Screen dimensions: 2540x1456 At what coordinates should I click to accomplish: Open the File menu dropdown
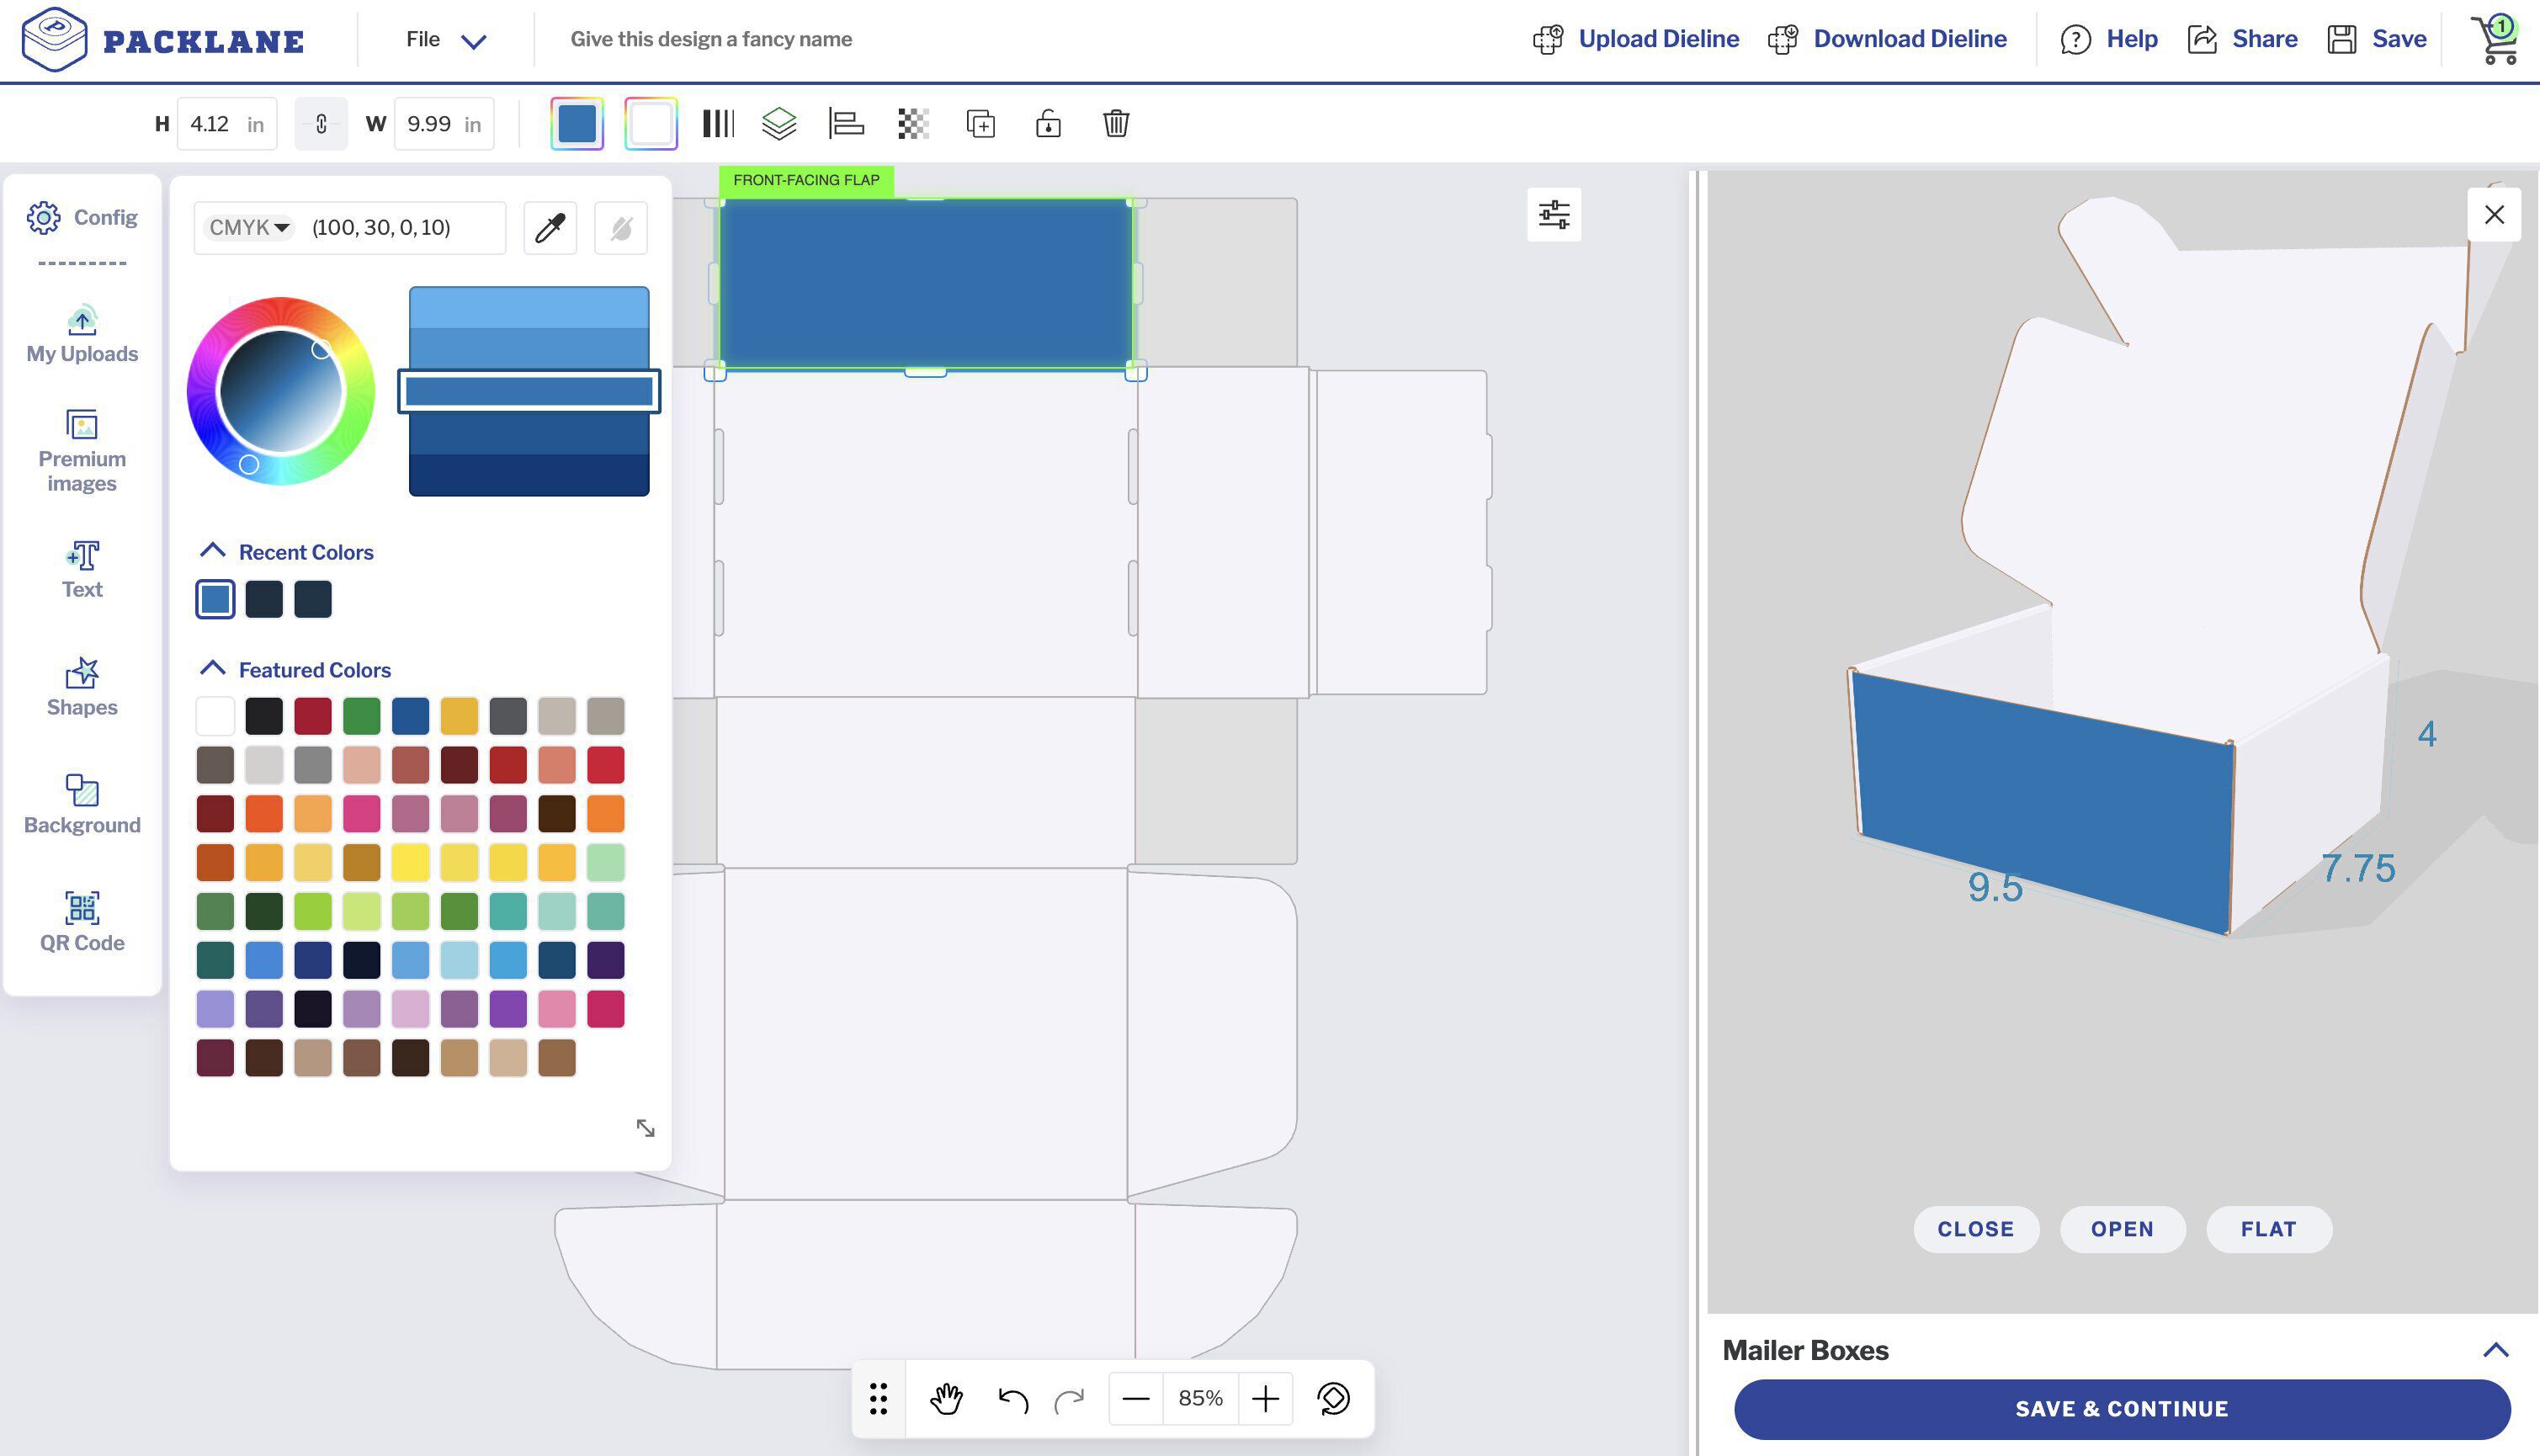click(446, 40)
